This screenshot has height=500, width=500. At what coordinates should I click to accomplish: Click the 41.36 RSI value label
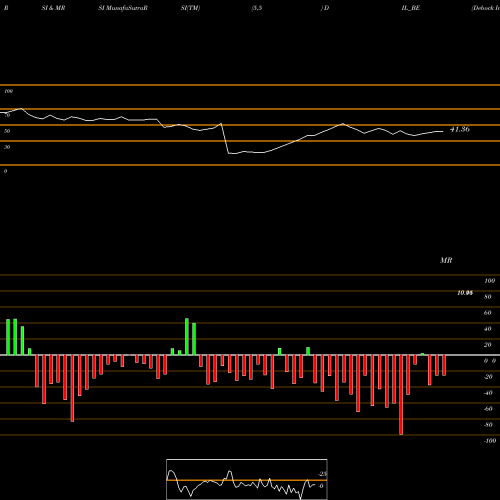click(460, 129)
